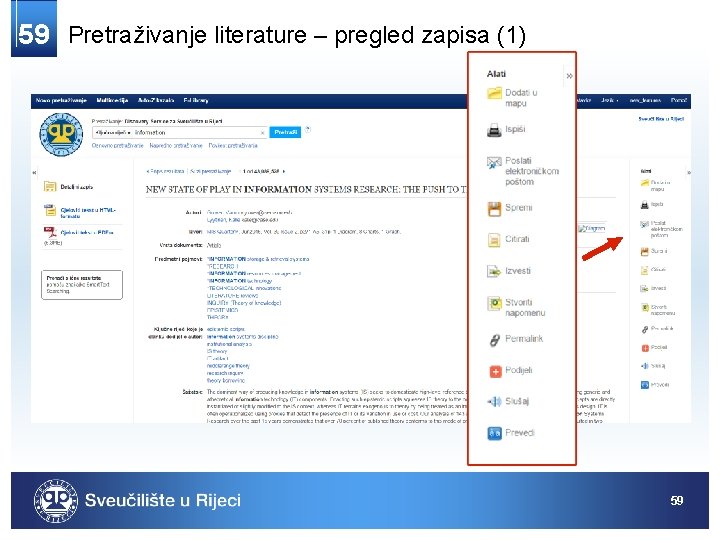Click the broken Diagram image thumbnail
The height and width of the screenshot is (540, 720).
click(591, 228)
